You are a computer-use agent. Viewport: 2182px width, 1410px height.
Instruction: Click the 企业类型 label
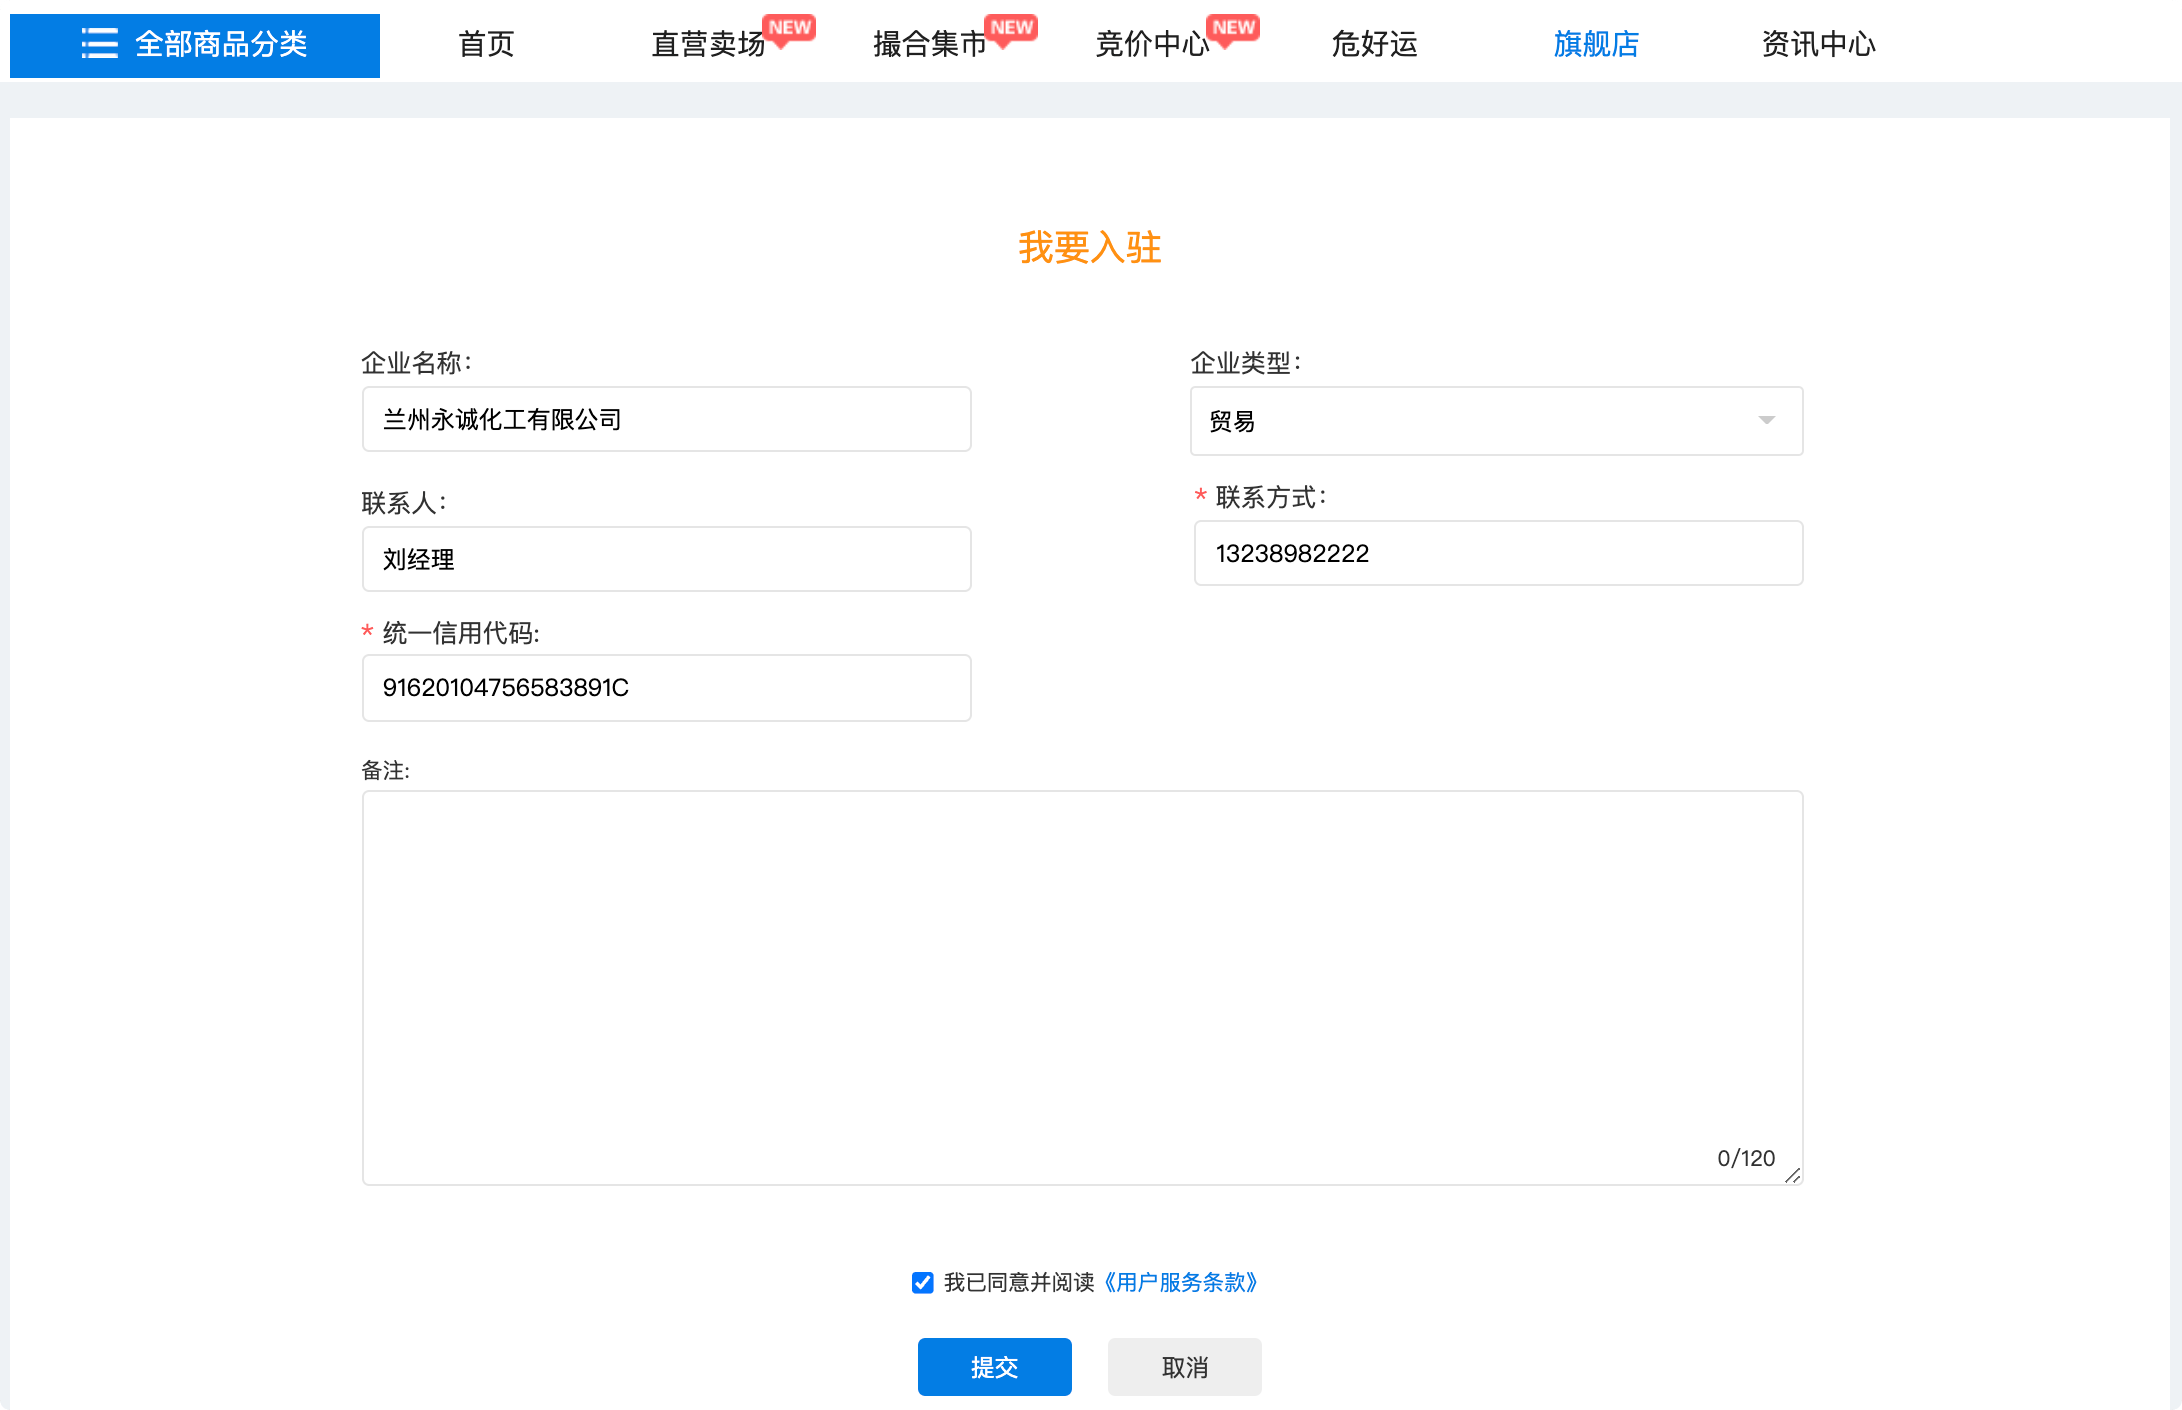pyautogui.click(x=1246, y=362)
